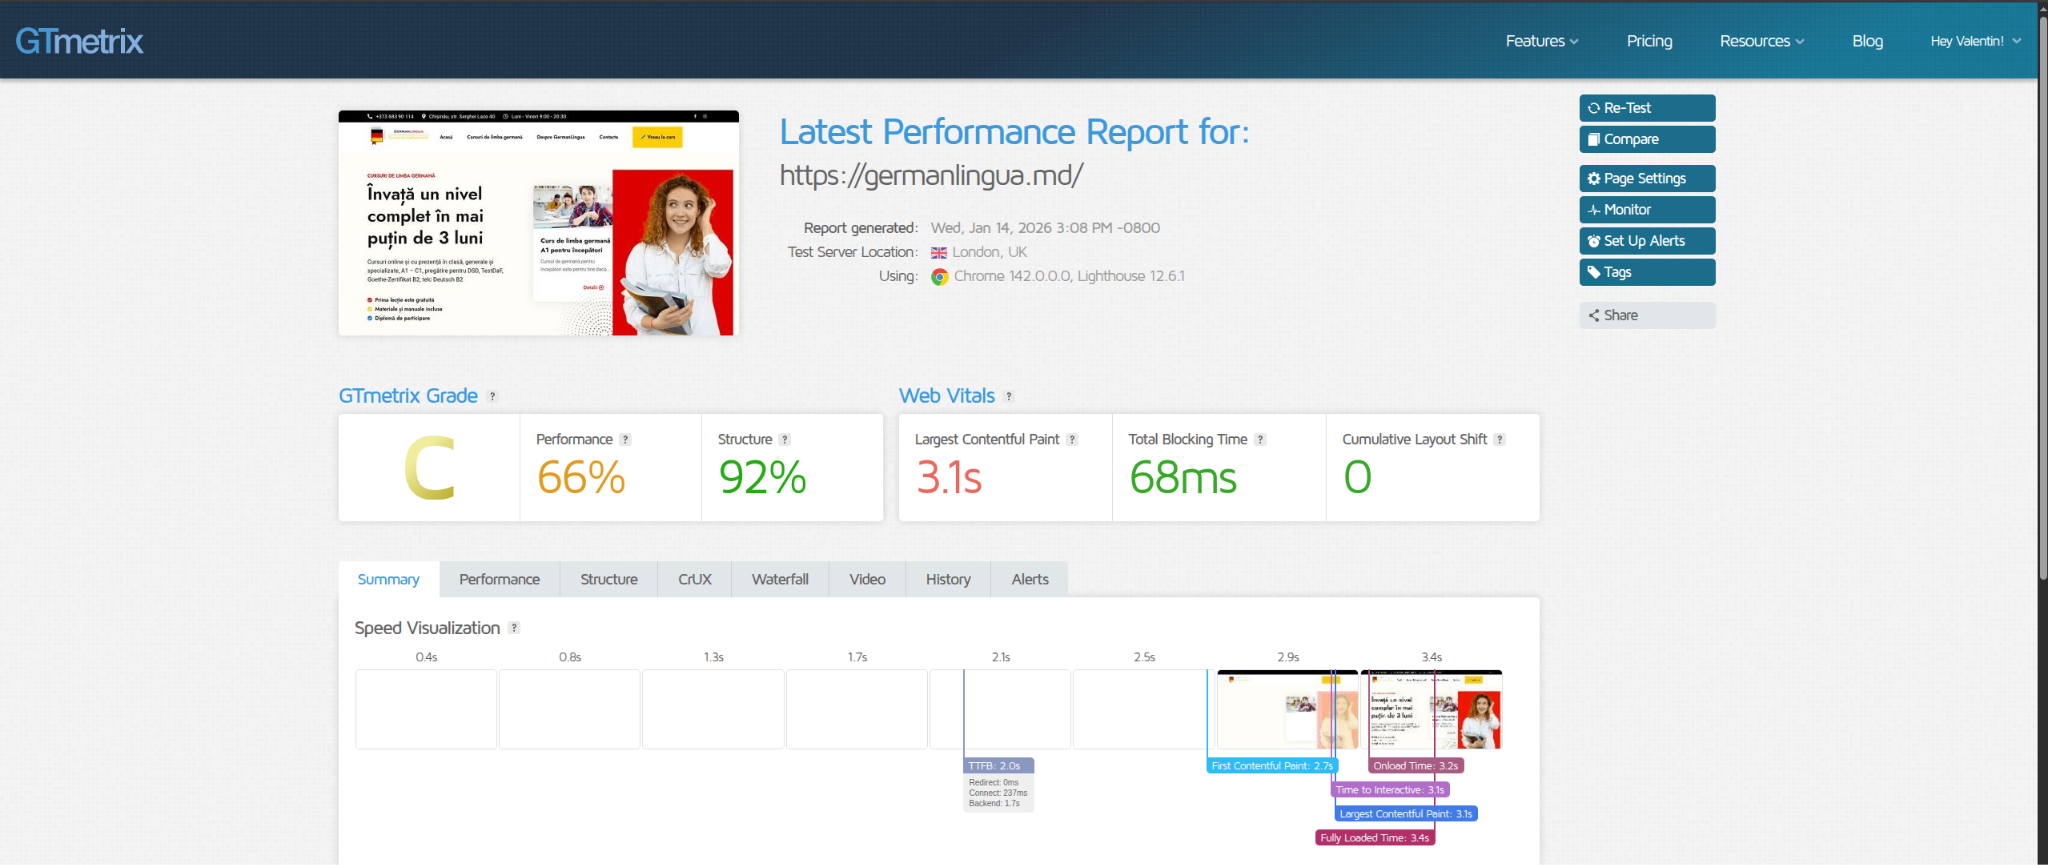The width and height of the screenshot is (2048, 865).
Task: Open the Performance score help icon
Action: (625, 440)
